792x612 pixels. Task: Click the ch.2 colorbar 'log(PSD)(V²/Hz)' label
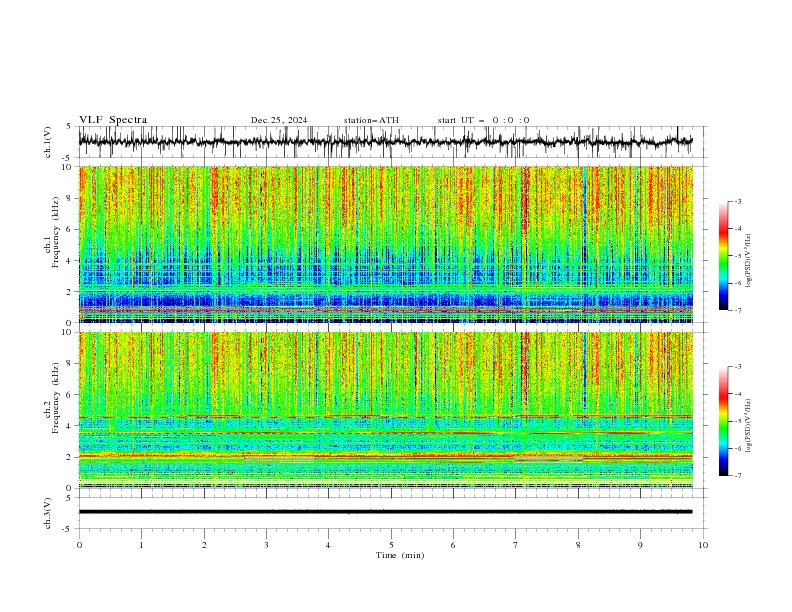pyautogui.click(x=748, y=425)
